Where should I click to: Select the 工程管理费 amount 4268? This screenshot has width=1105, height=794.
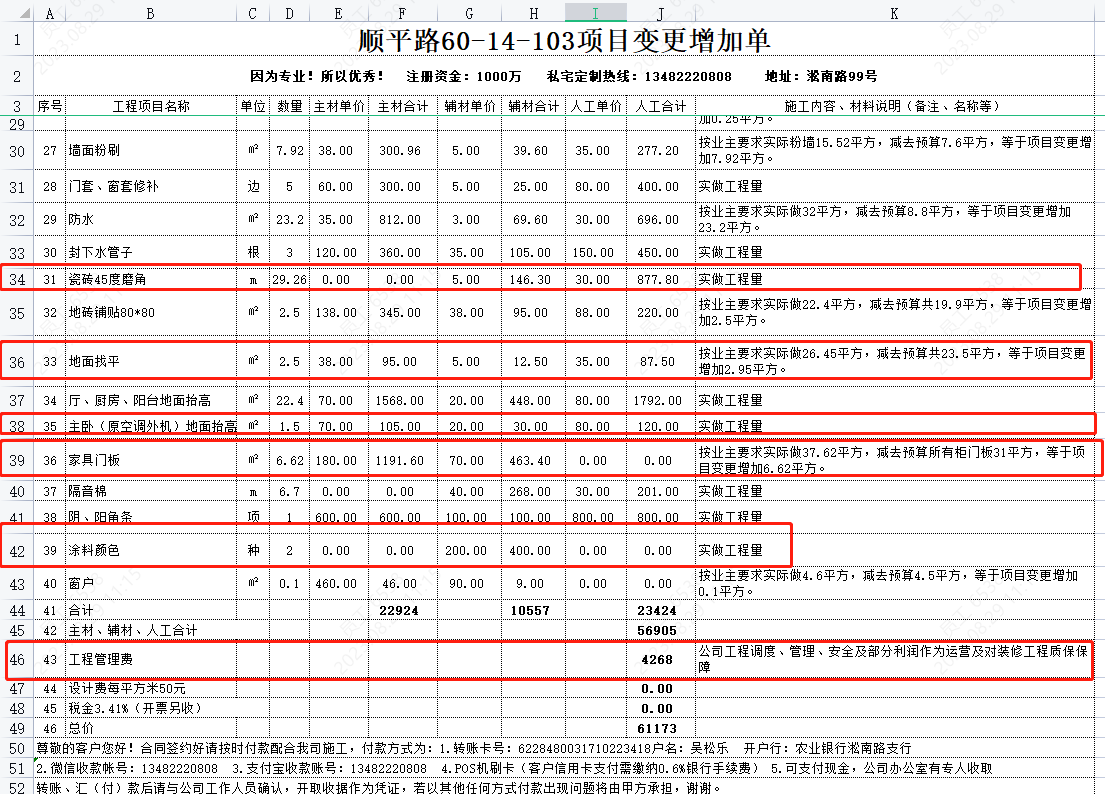click(658, 660)
